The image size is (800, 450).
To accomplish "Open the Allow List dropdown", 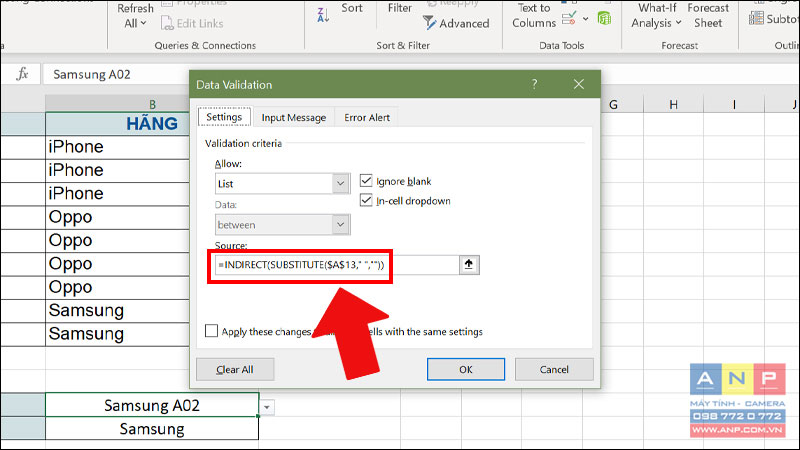I will [341, 184].
